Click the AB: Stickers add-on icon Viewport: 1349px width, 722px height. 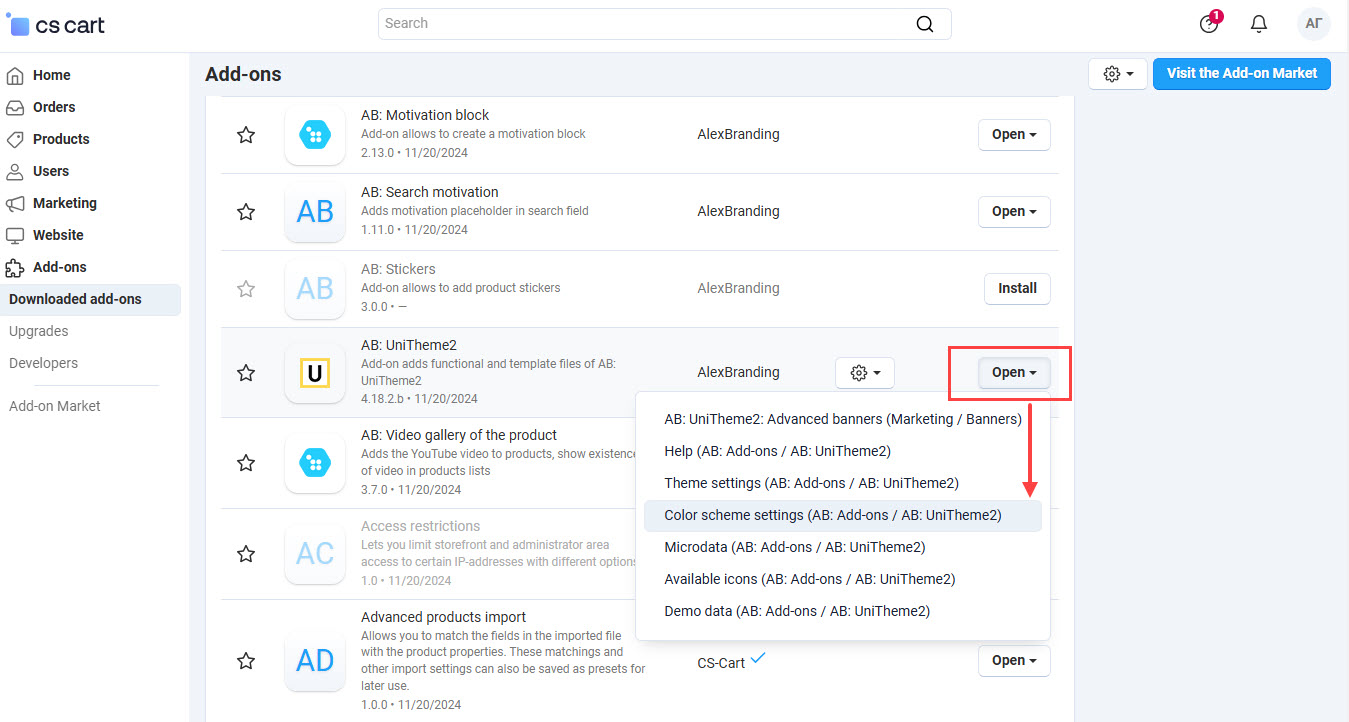[x=315, y=289]
